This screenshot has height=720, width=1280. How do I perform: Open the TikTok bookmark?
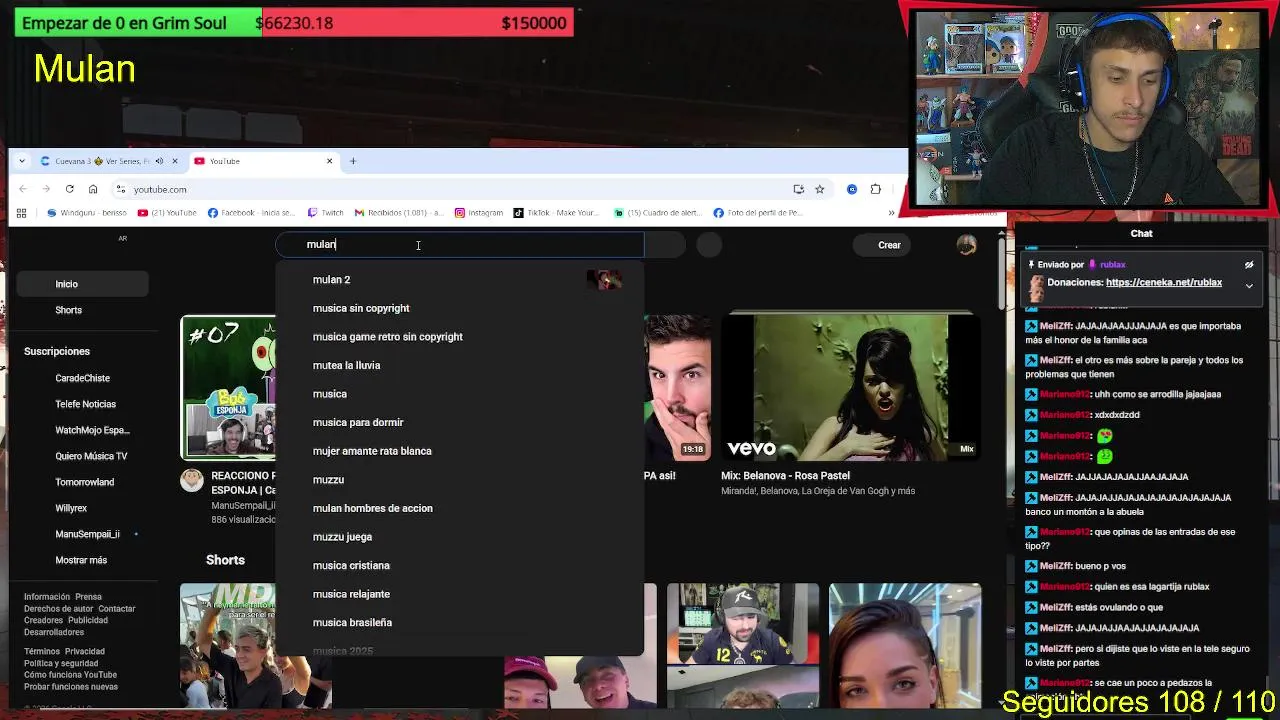556,213
